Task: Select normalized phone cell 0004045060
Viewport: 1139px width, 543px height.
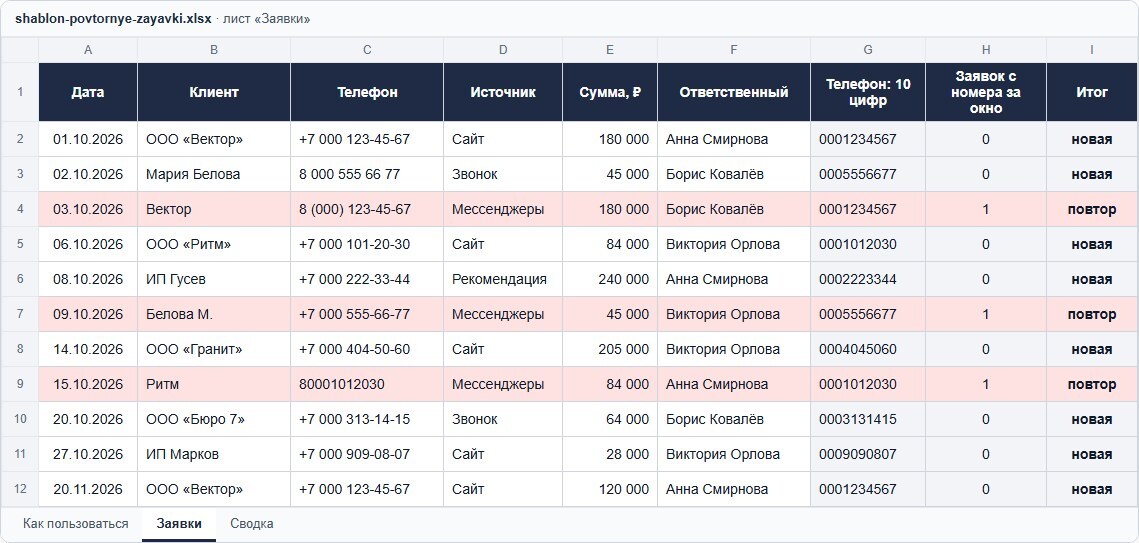Action: (868, 349)
